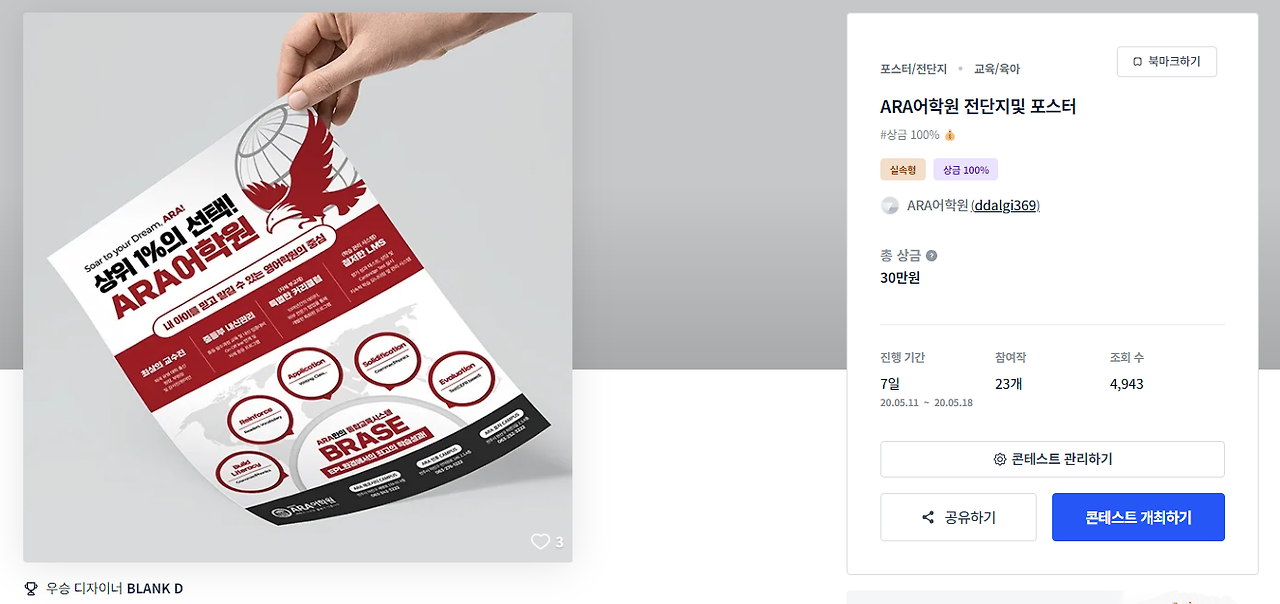
Task: Toggle the 북마크하기 bookmark button
Action: pos(1167,61)
